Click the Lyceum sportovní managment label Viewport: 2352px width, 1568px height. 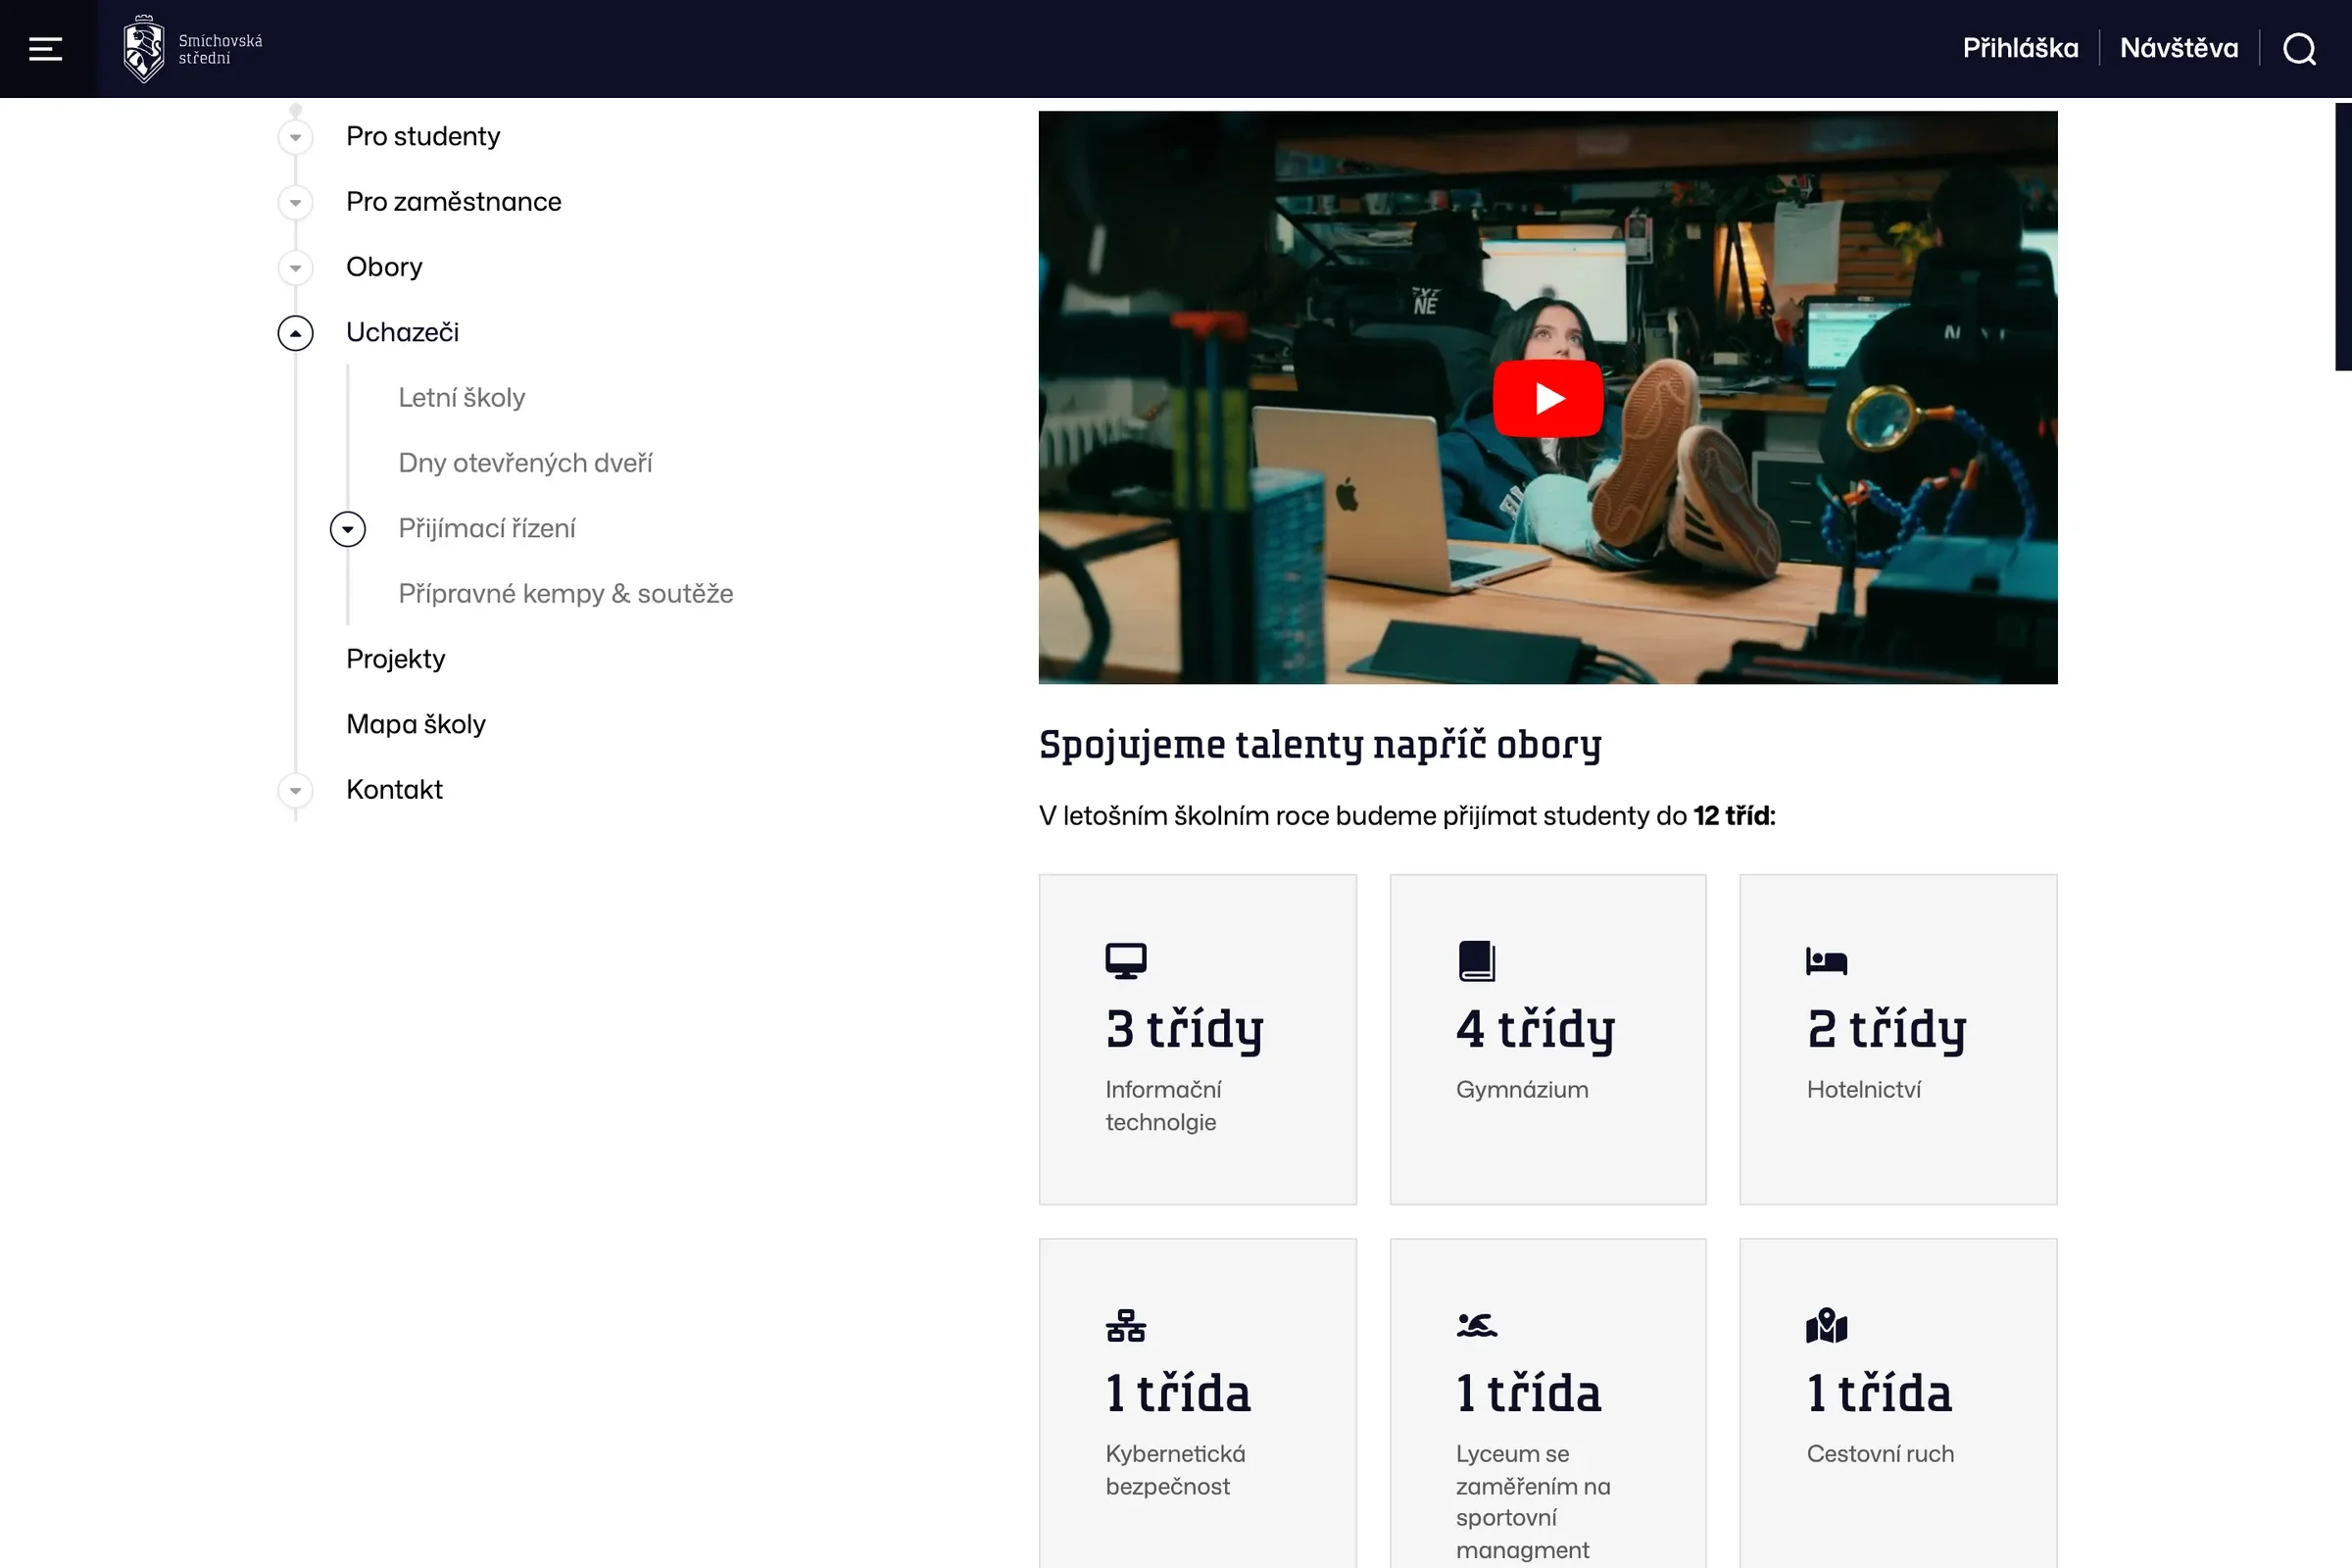pyautogui.click(x=1533, y=1502)
